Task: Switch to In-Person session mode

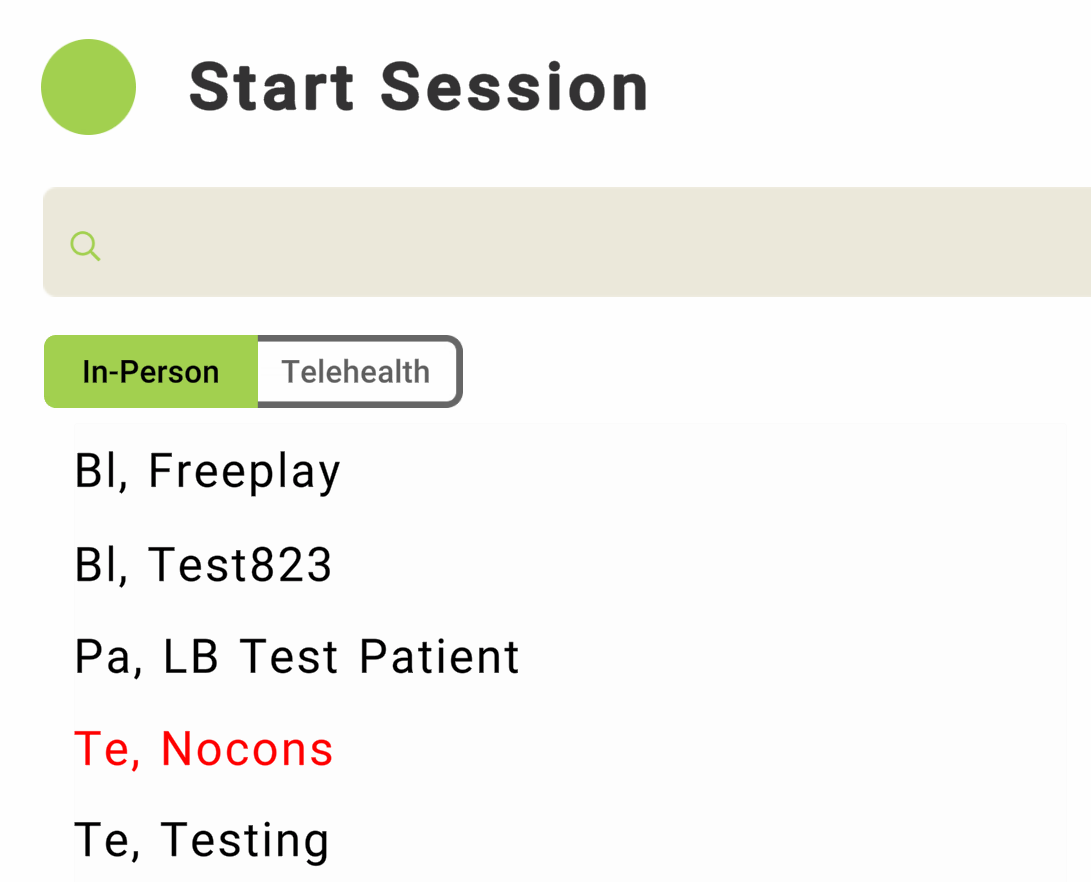Action: pos(151,372)
